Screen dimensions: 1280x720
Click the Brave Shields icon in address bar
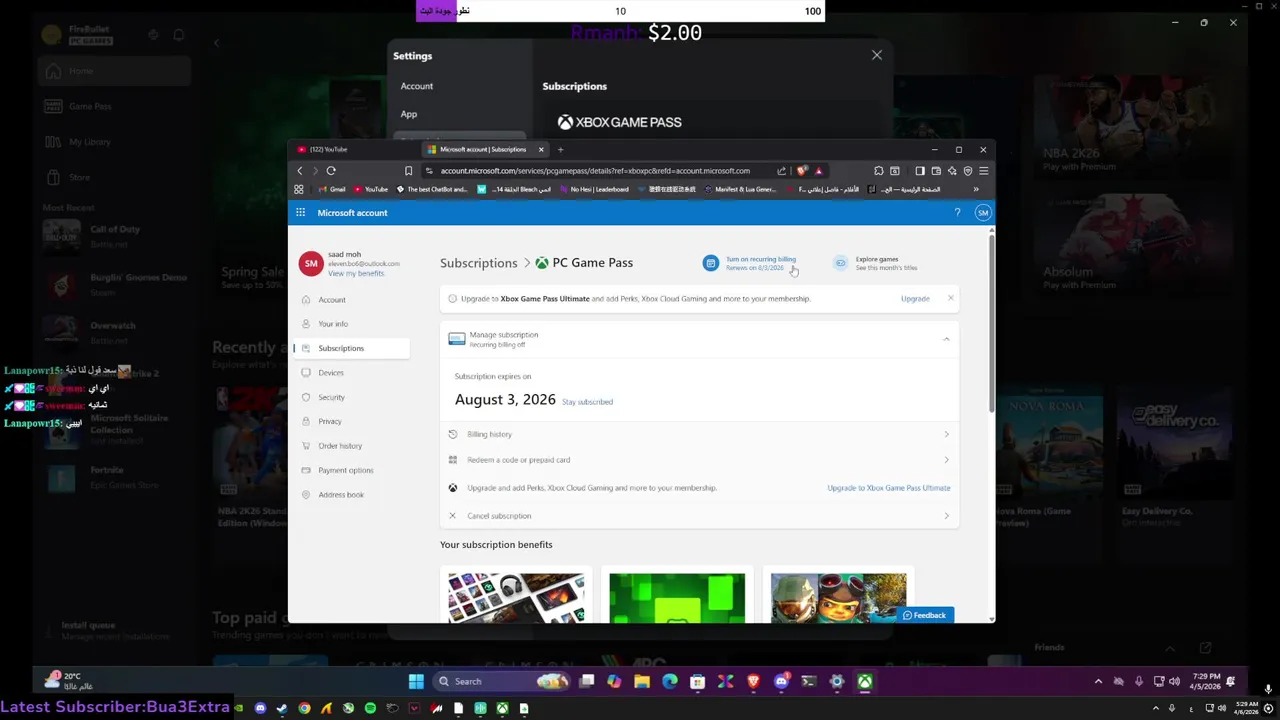[802, 171]
